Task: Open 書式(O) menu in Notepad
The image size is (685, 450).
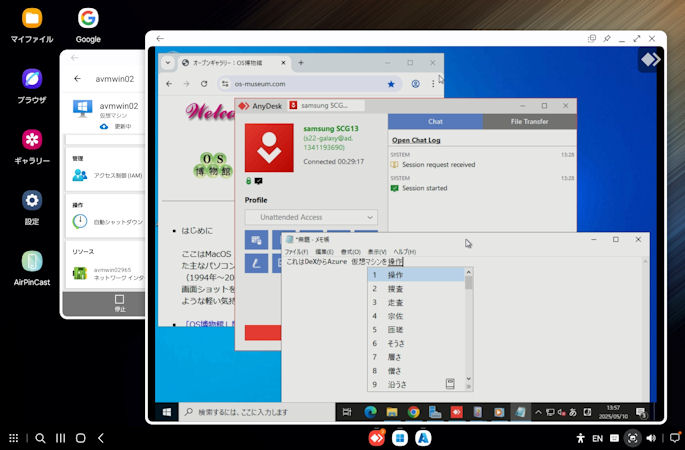Action: pos(350,252)
